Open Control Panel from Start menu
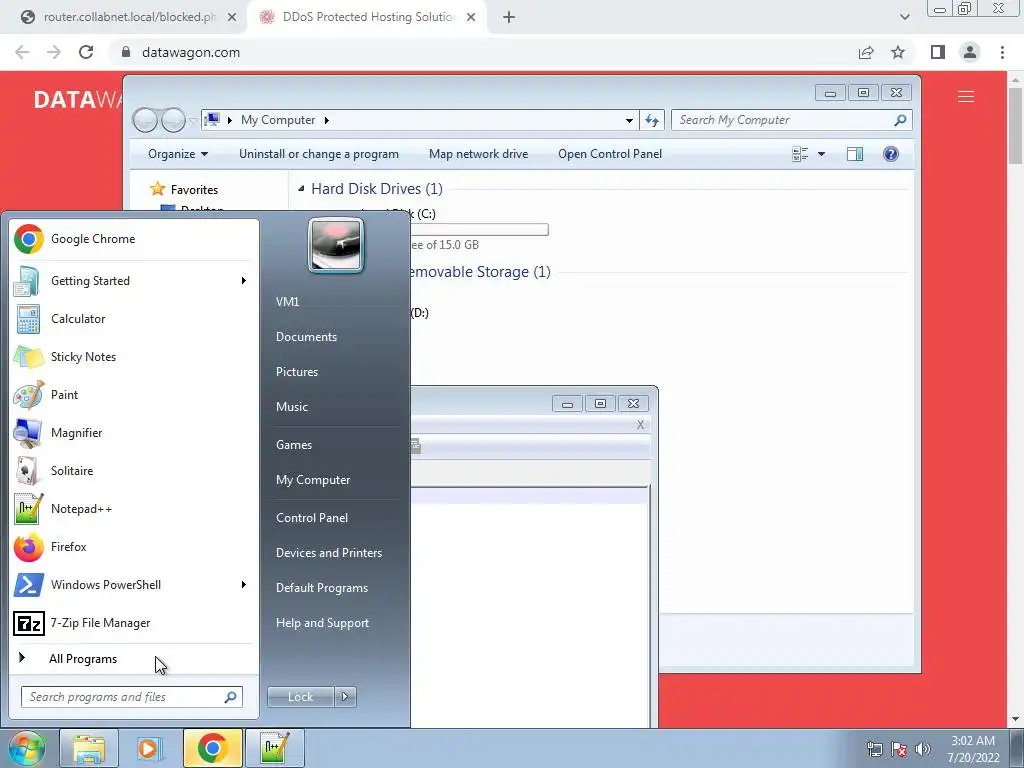This screenshot has width=1024, height=768. click(312, 518)
